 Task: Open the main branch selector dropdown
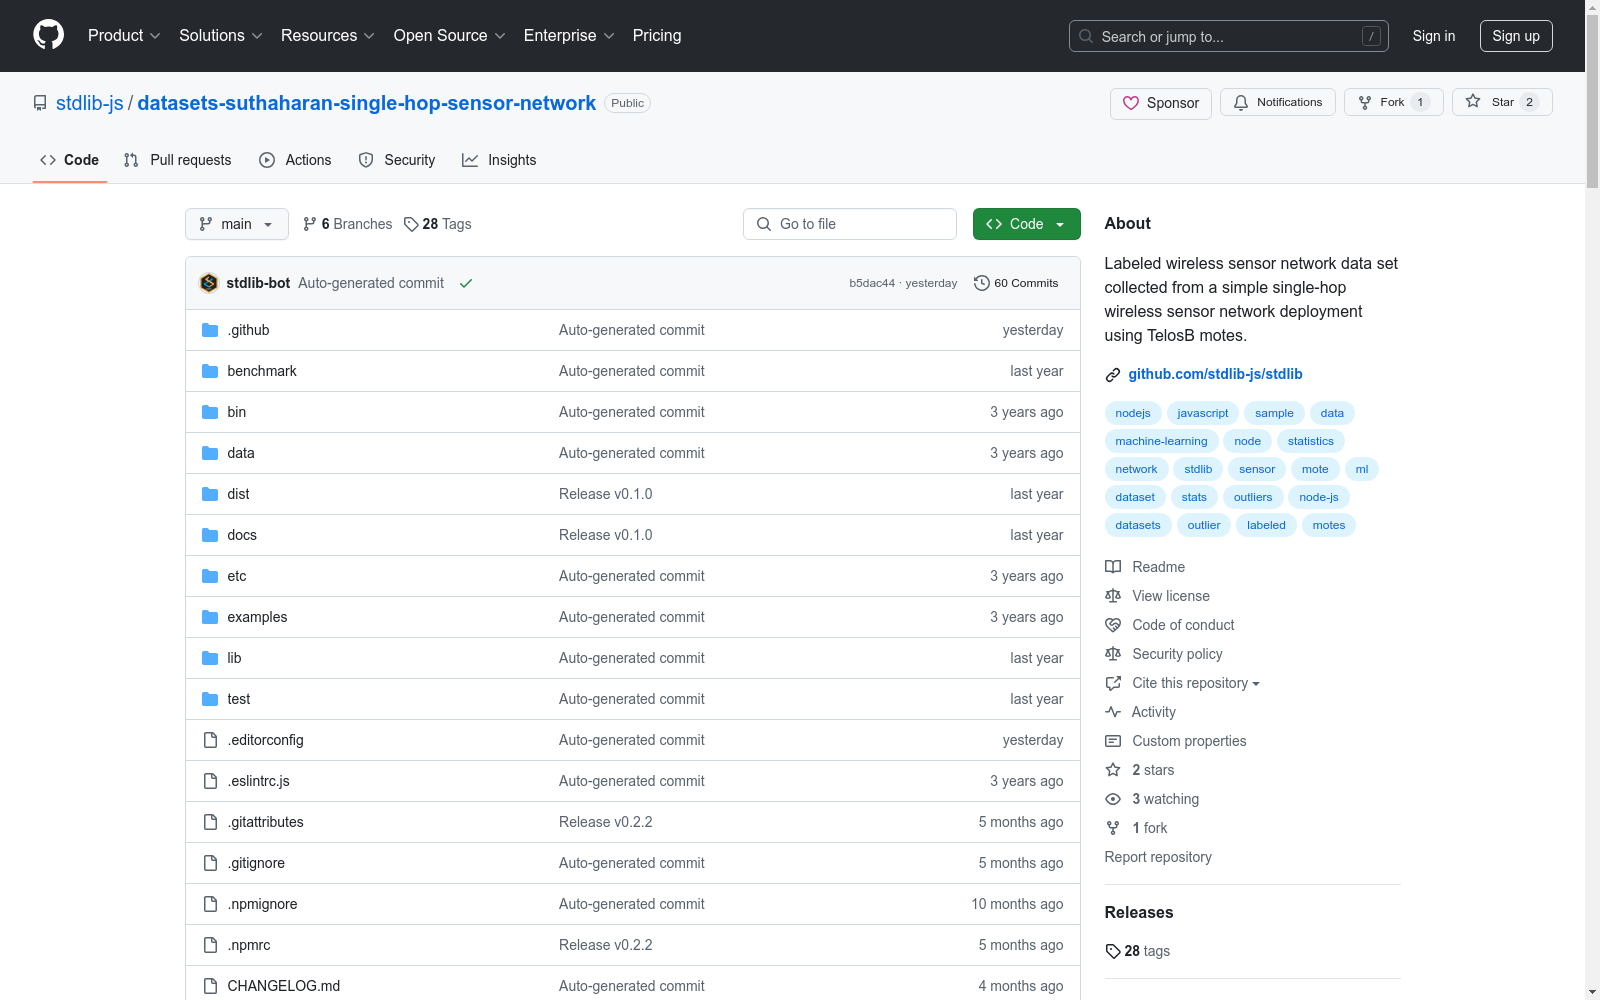[237, 224]
